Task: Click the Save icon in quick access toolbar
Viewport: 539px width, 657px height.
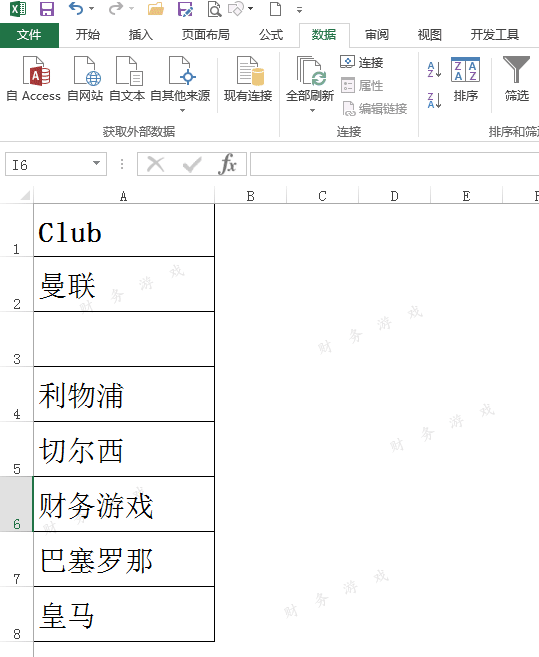Action: point(47,9)
